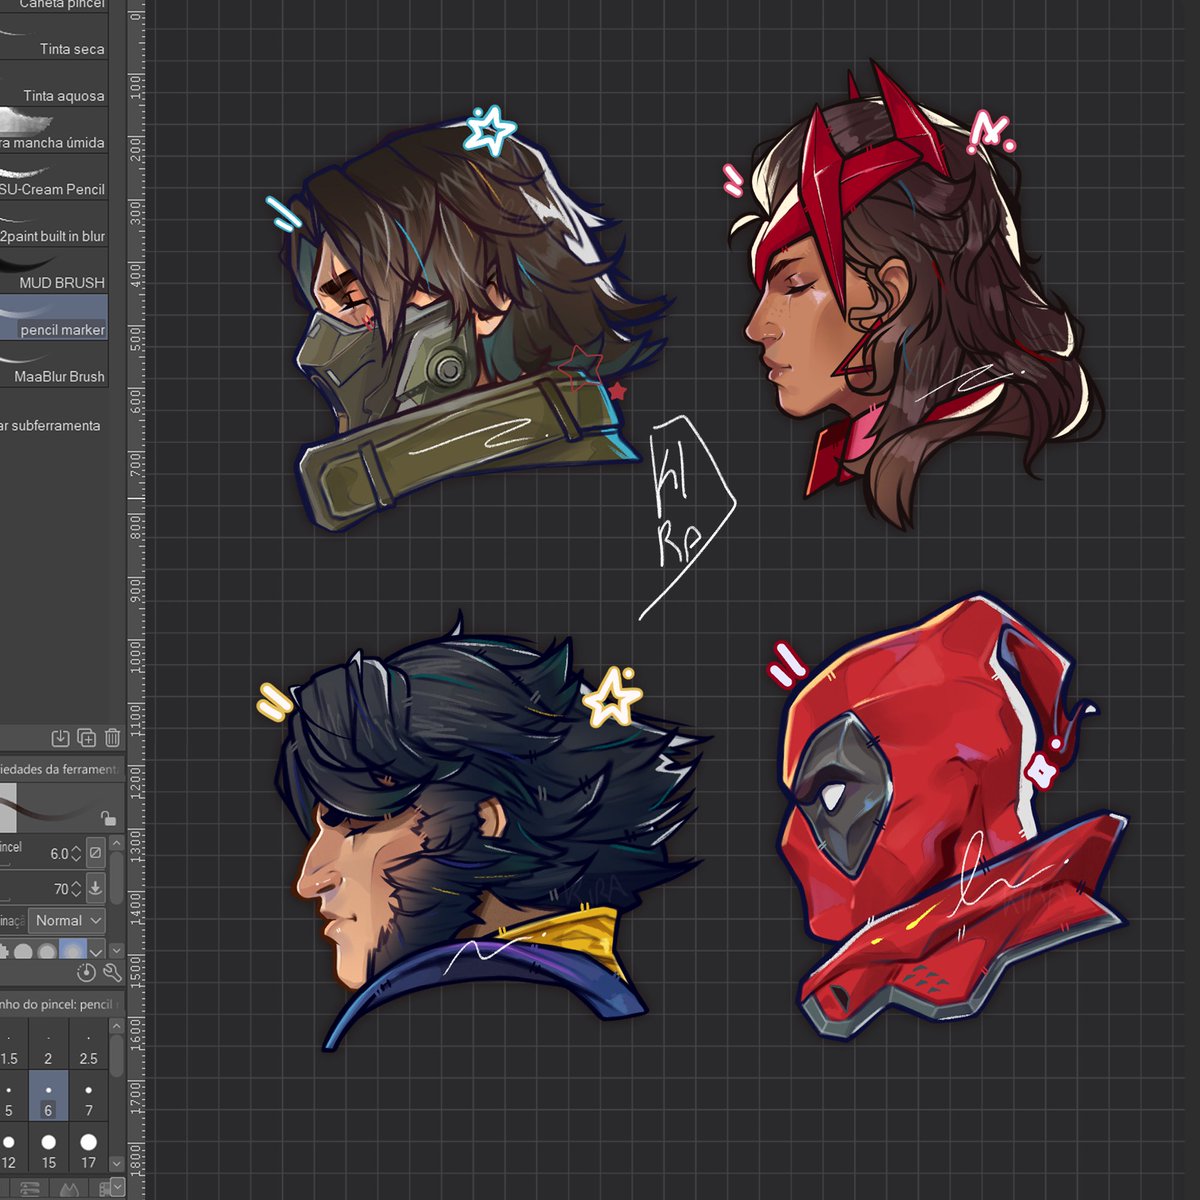The height and width of the screenshot is (1200, 1200).
Task: Click the vertical ruler beside canvas
Action: tap(136, 600)
